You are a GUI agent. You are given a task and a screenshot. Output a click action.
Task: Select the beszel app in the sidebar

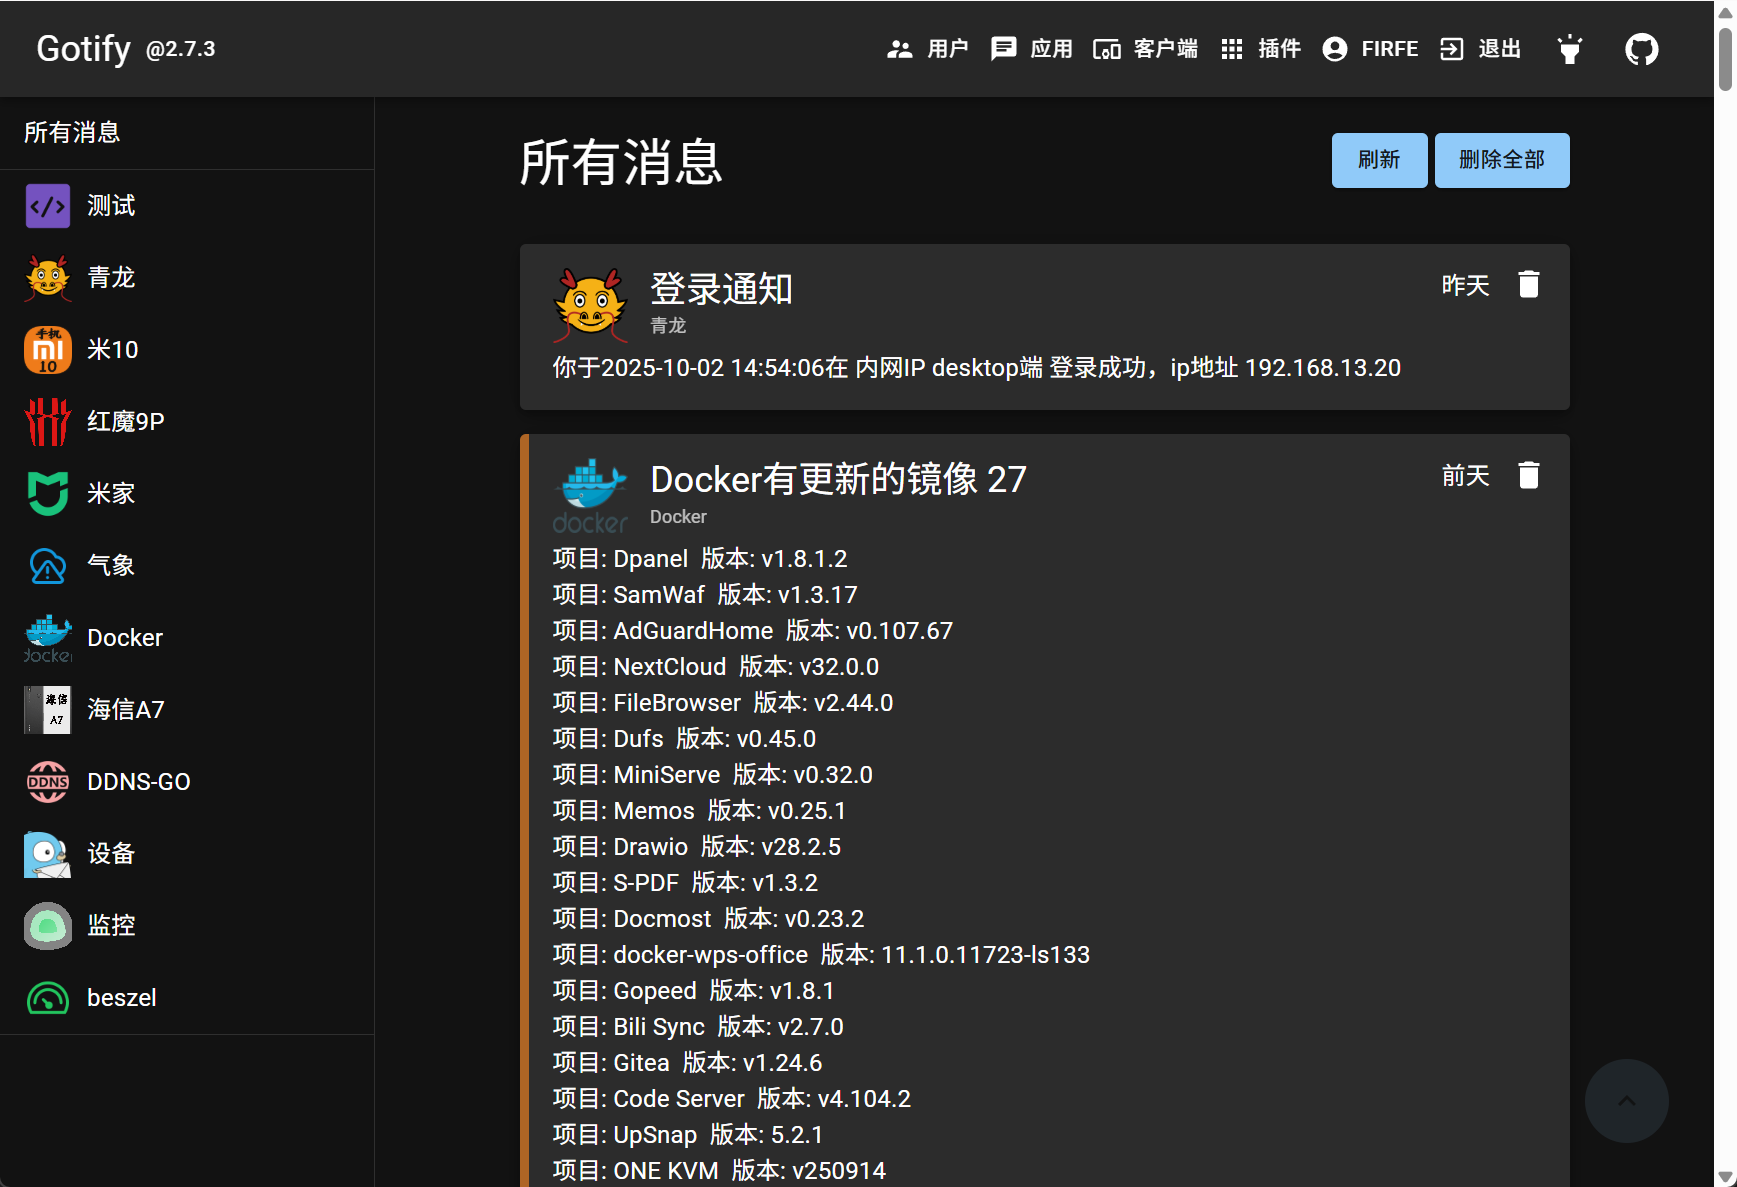click(x=121, y=997)
